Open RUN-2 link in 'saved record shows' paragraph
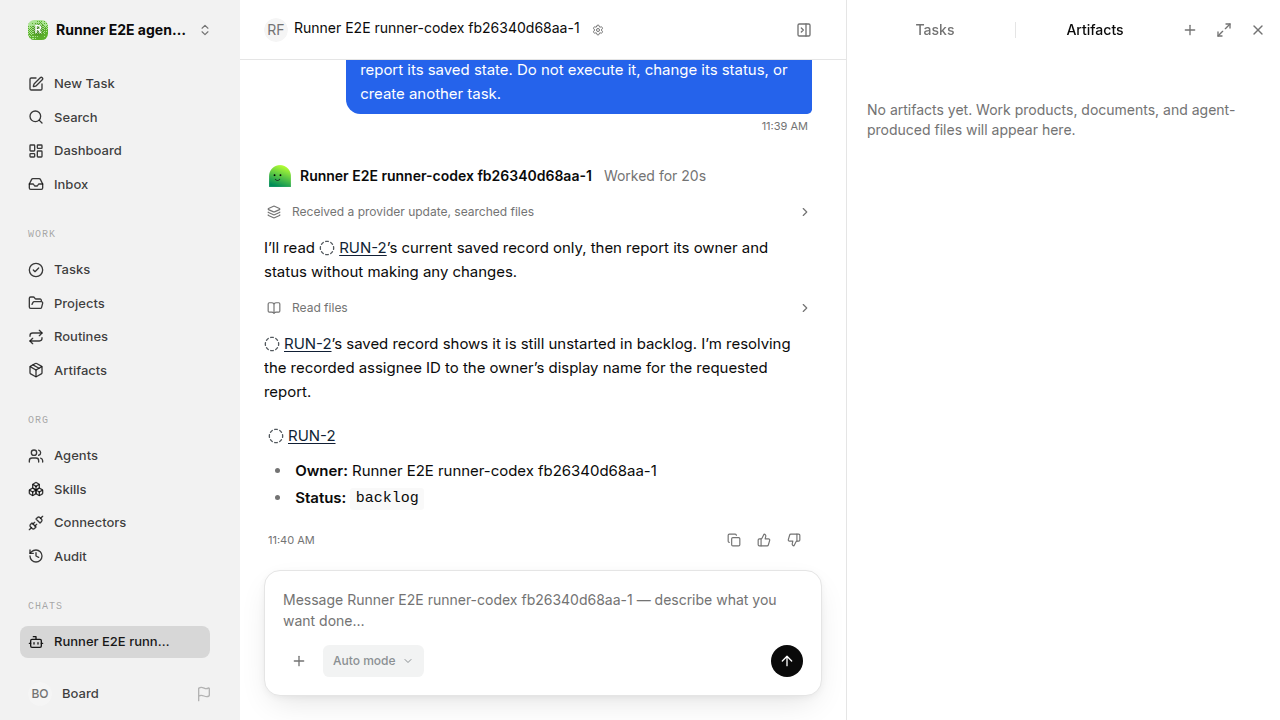1280x720 pixels. (x=307, y=344)
